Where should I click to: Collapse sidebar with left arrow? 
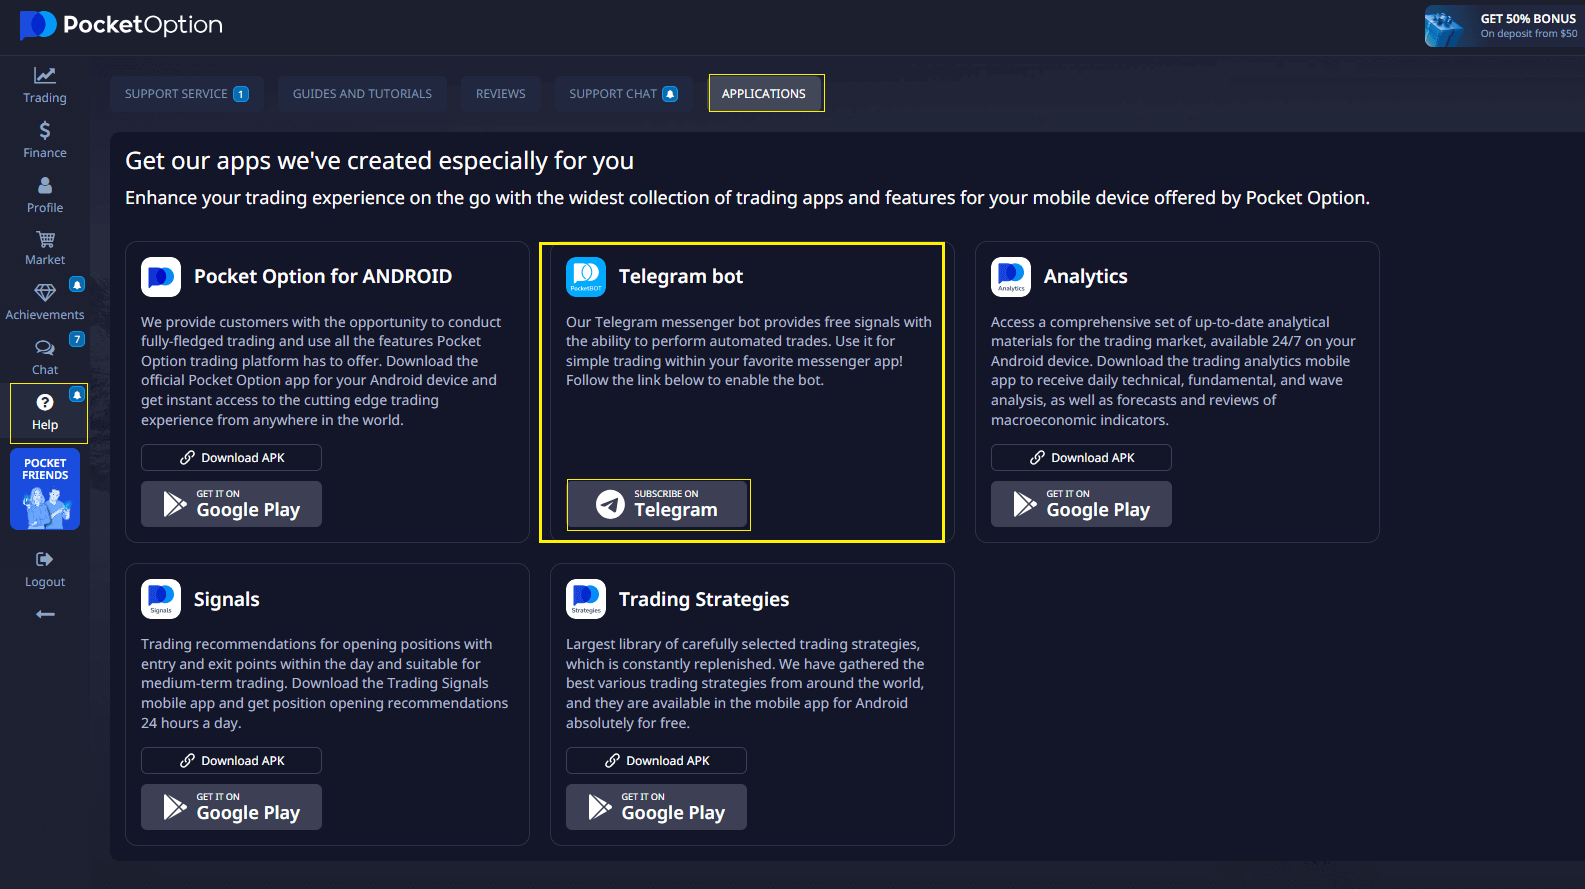(x=45, y=614)
